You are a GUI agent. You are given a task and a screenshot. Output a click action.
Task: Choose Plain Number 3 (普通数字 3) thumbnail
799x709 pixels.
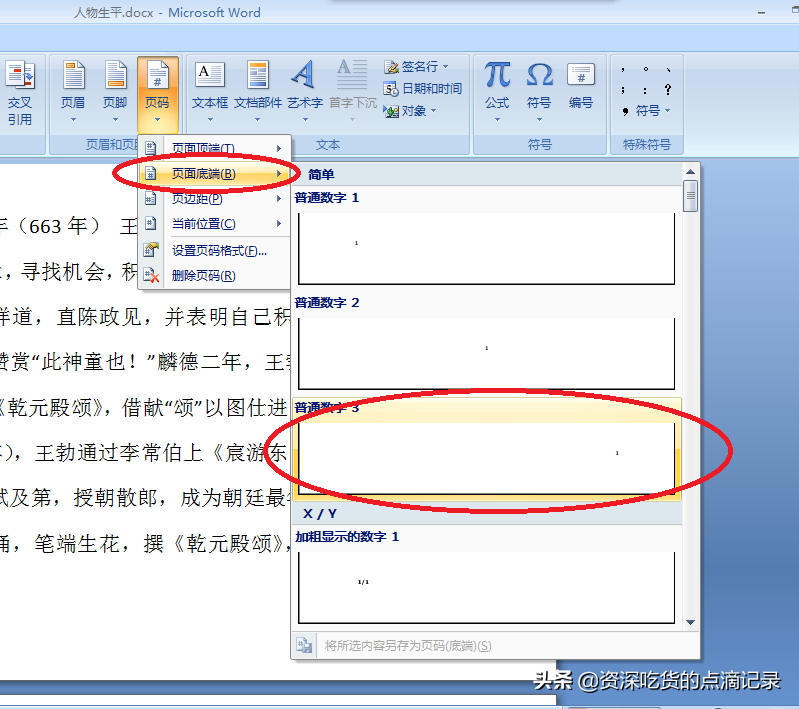tap(487, 458)
